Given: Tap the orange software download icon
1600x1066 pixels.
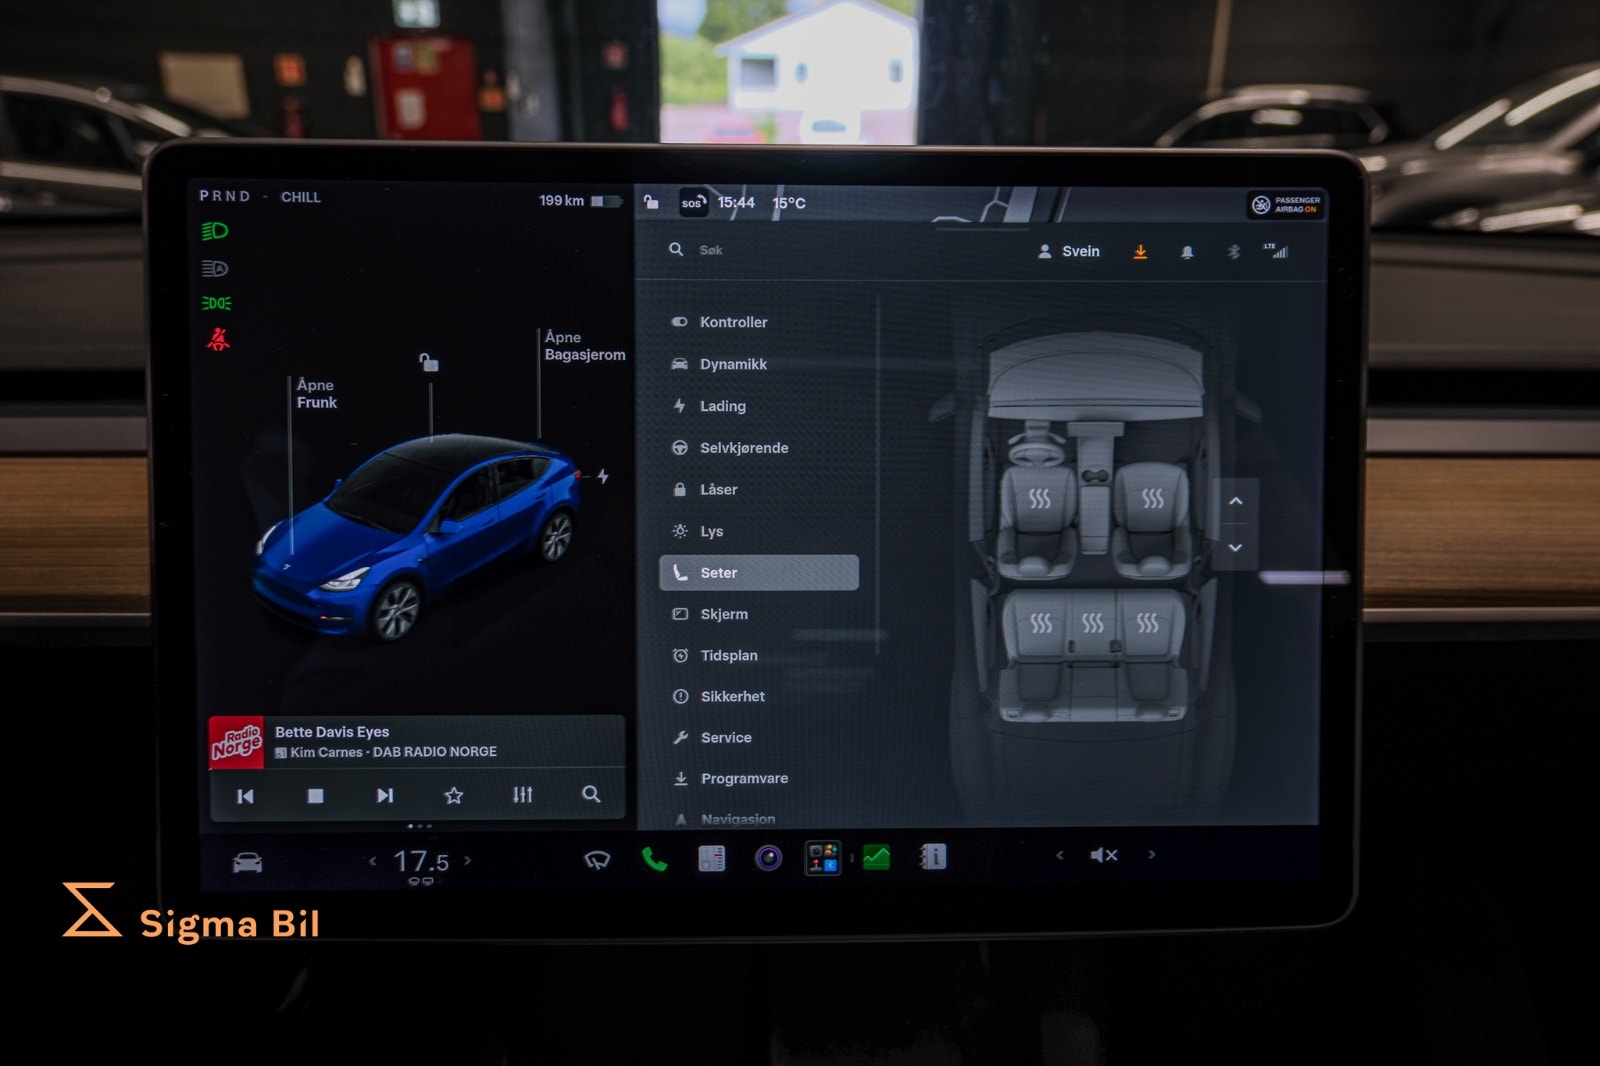Looking at the screenshot, I should point(1140,252).
